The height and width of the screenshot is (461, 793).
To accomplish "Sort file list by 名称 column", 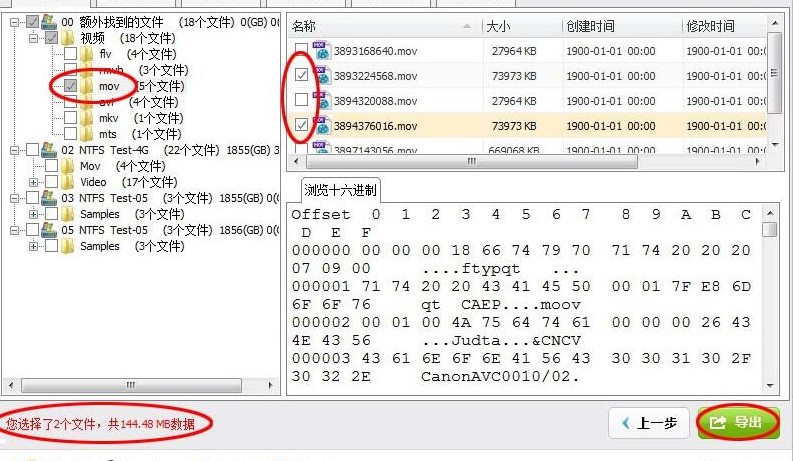I will point(385,26).
